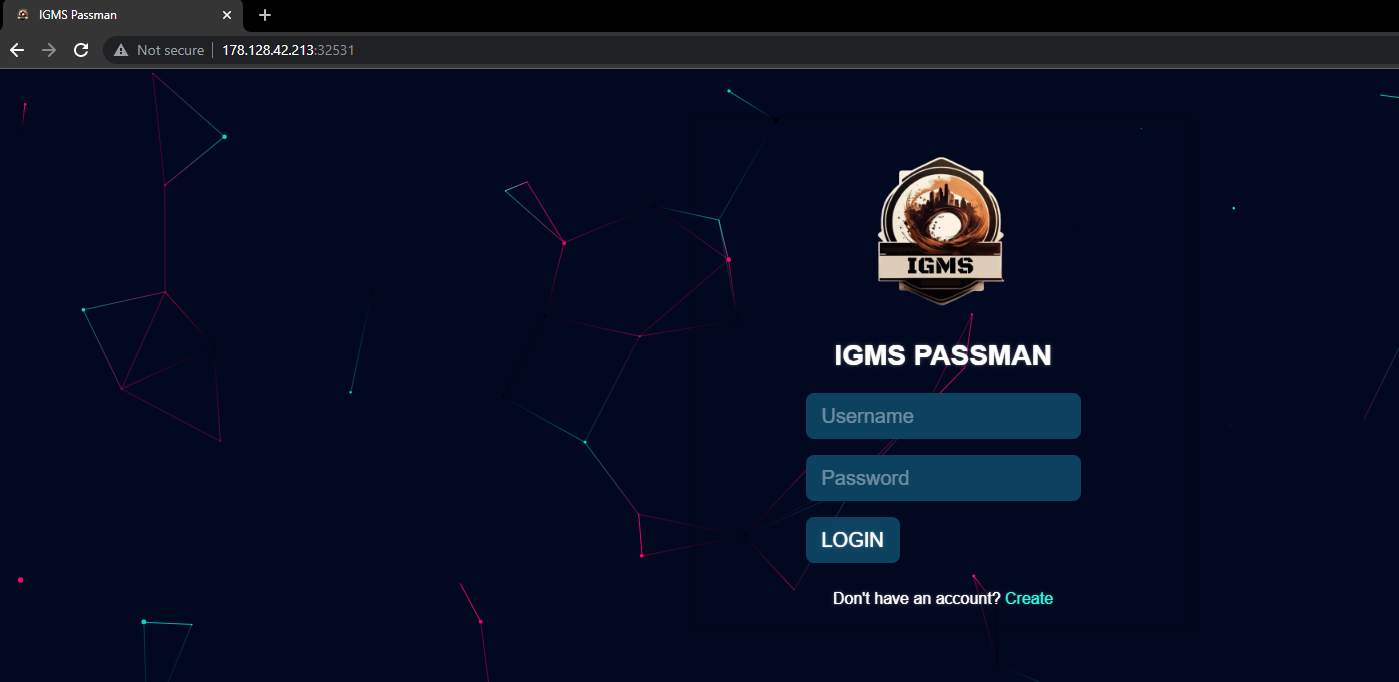Viewport: 1399px width, 682px height.
Task: Click into the Username field
Action: 943,416
